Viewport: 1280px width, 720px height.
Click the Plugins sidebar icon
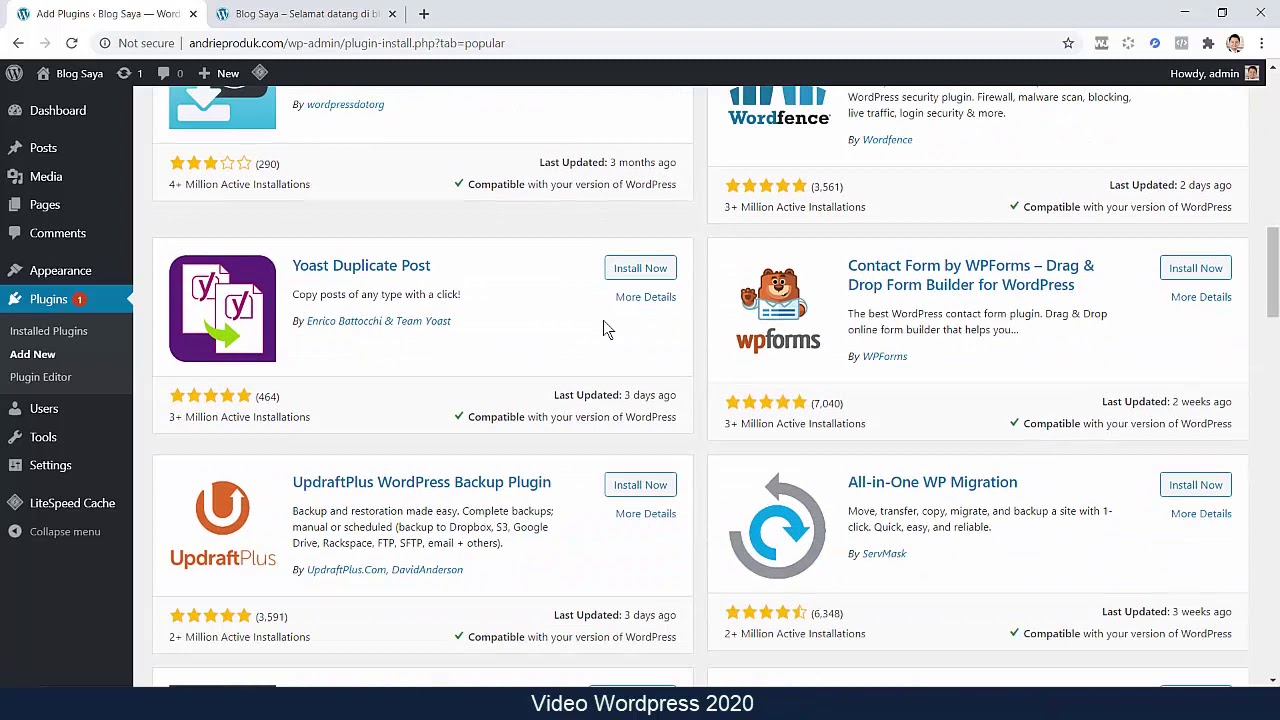pyautogui.click(x=15, y=299)
